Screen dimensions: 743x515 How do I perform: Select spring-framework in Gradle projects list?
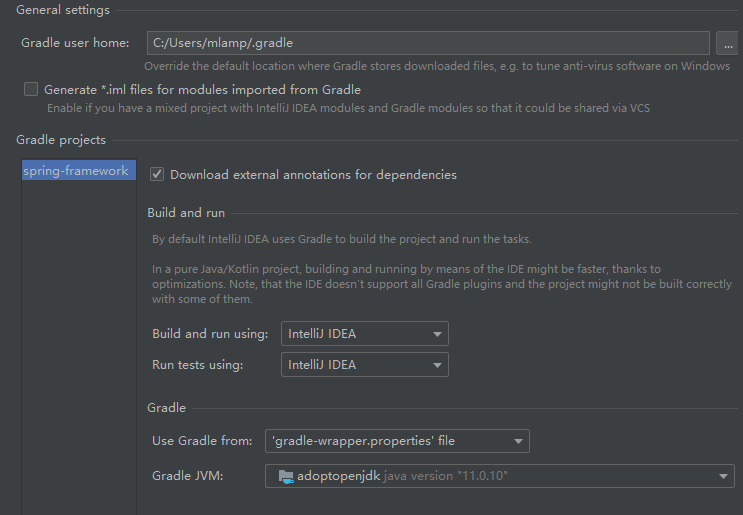click(79, 171)
